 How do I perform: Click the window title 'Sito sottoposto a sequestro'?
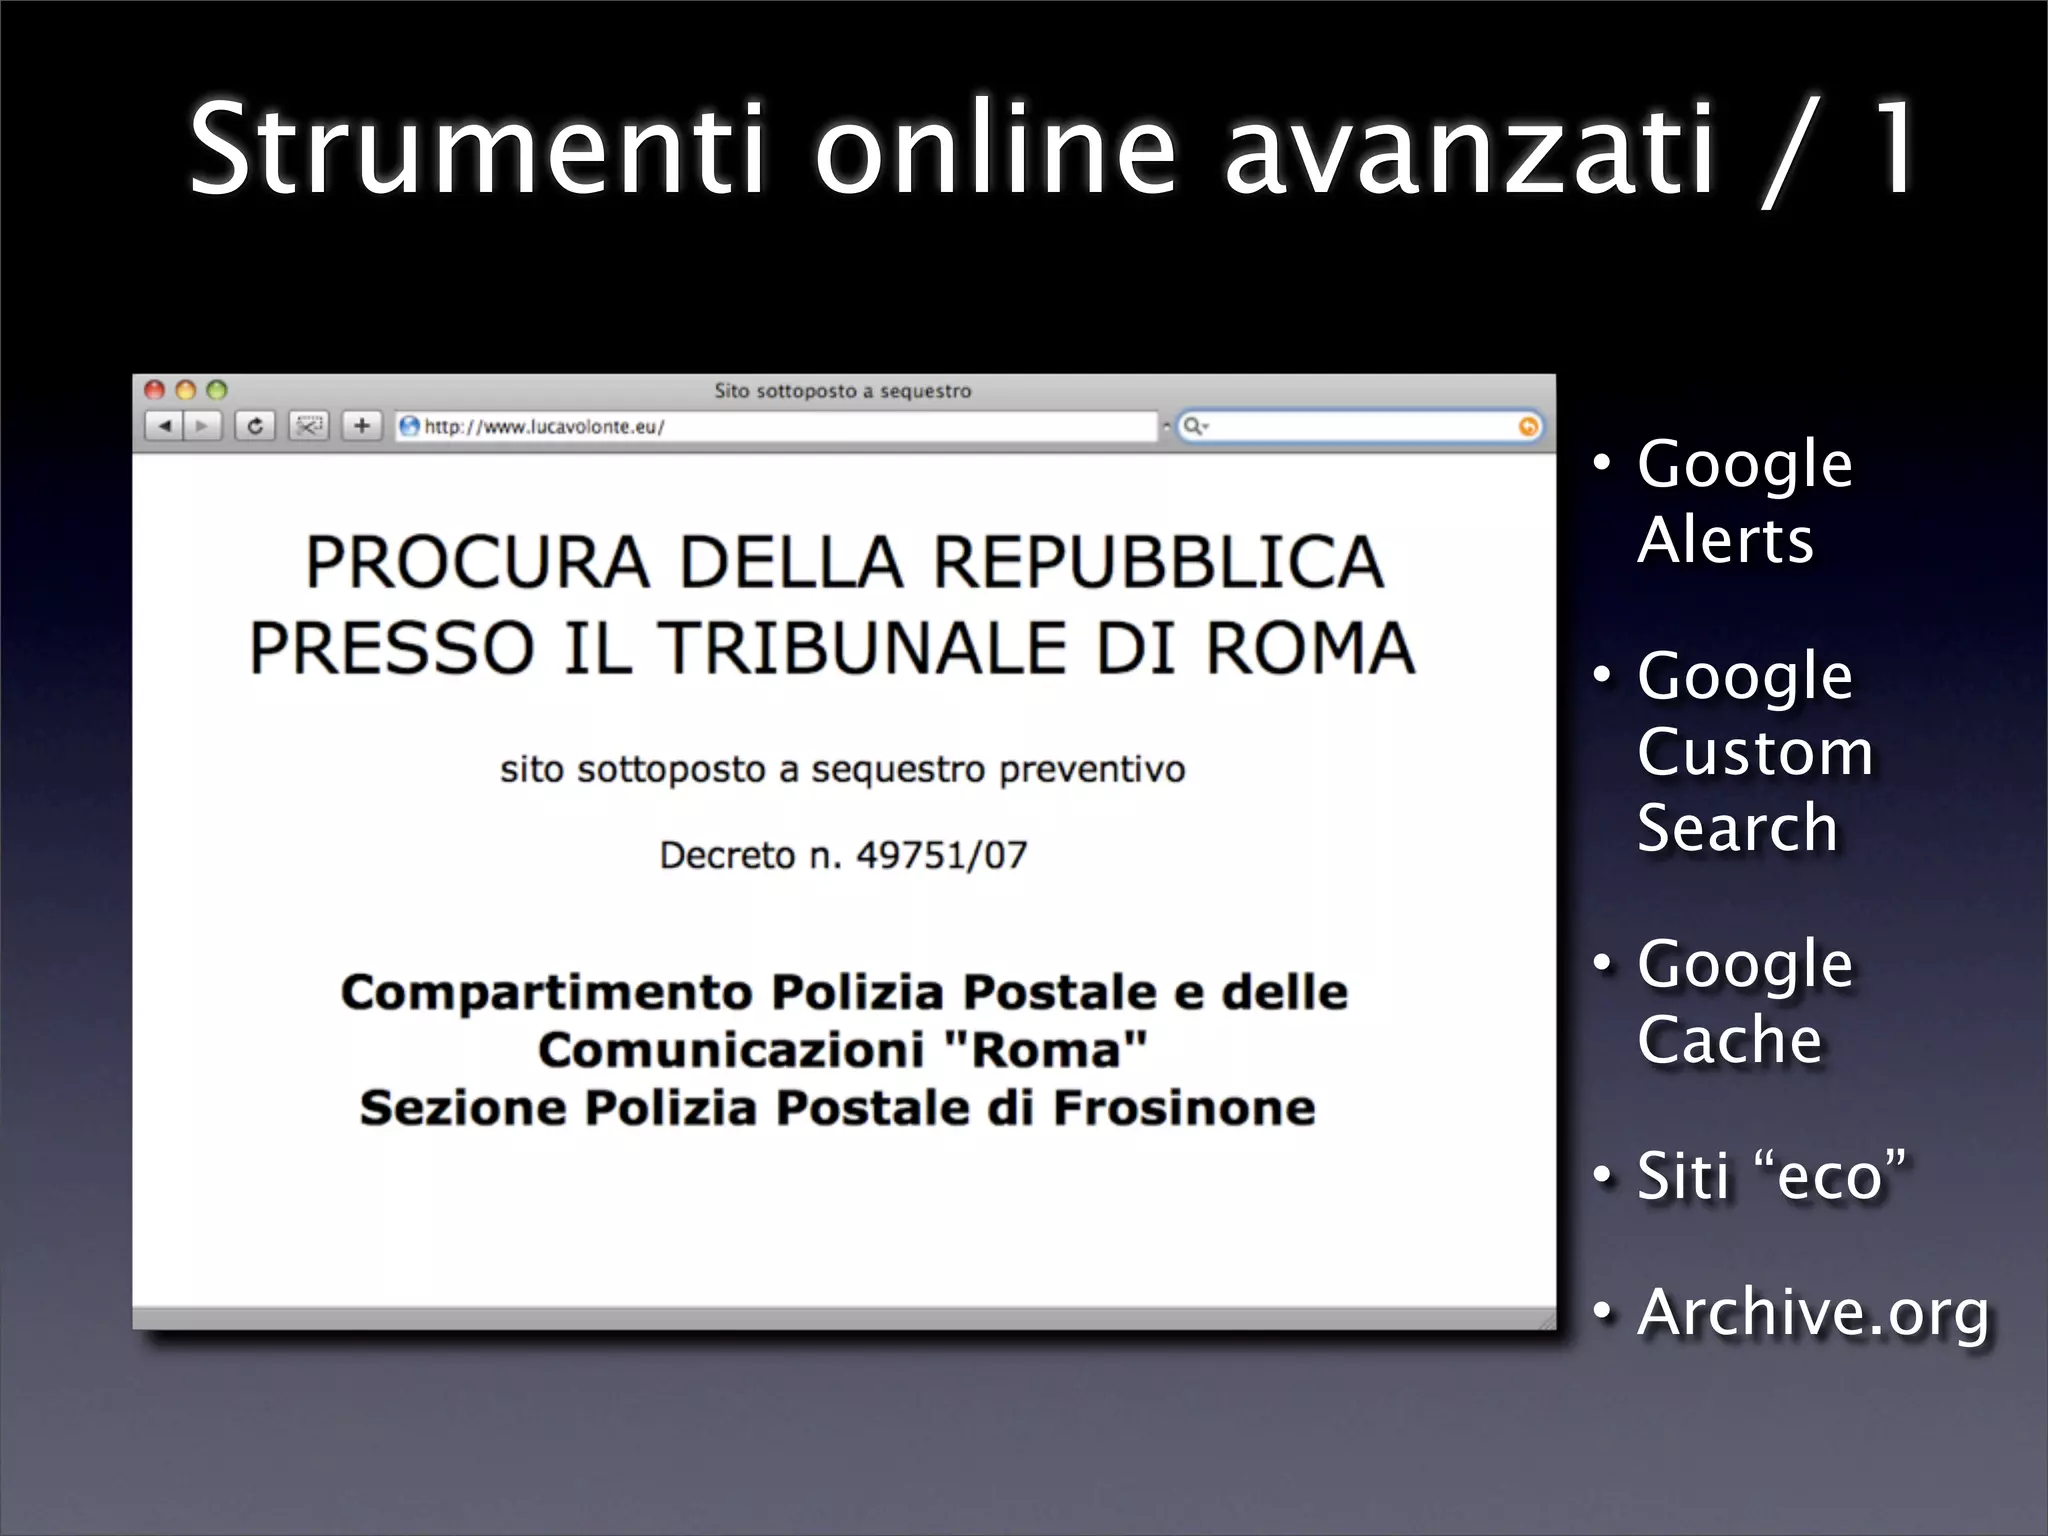pos(842,391)
